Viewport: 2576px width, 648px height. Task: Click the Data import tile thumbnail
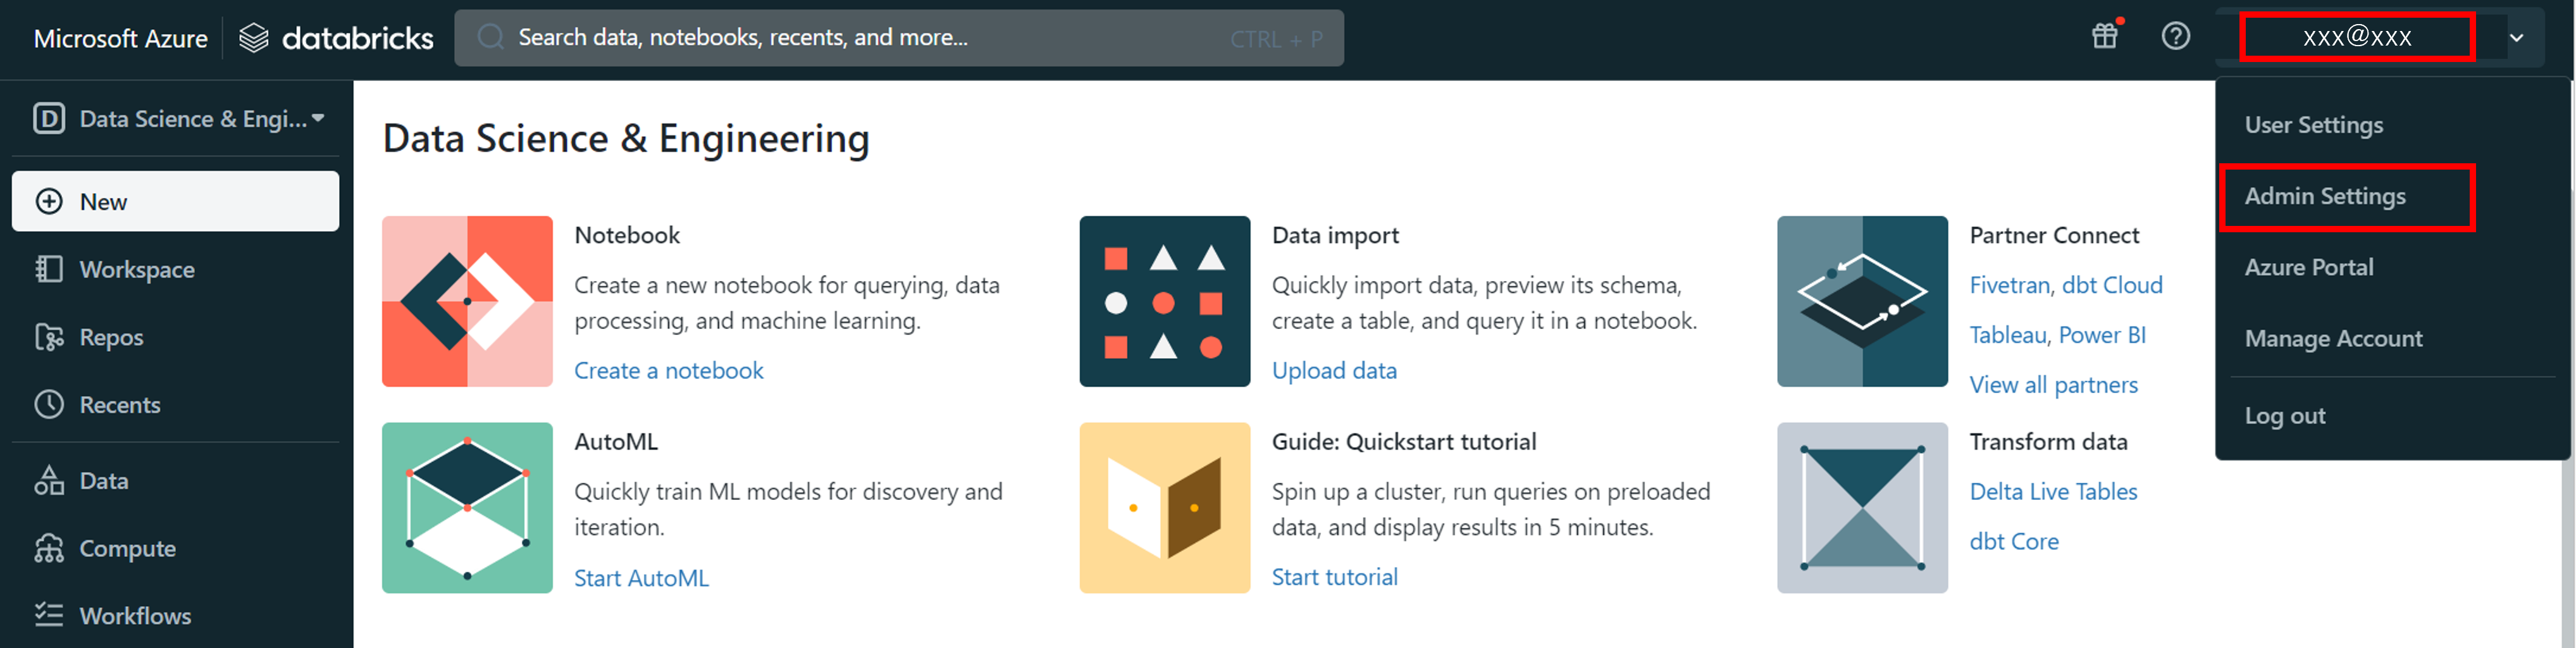point(1164,301)
